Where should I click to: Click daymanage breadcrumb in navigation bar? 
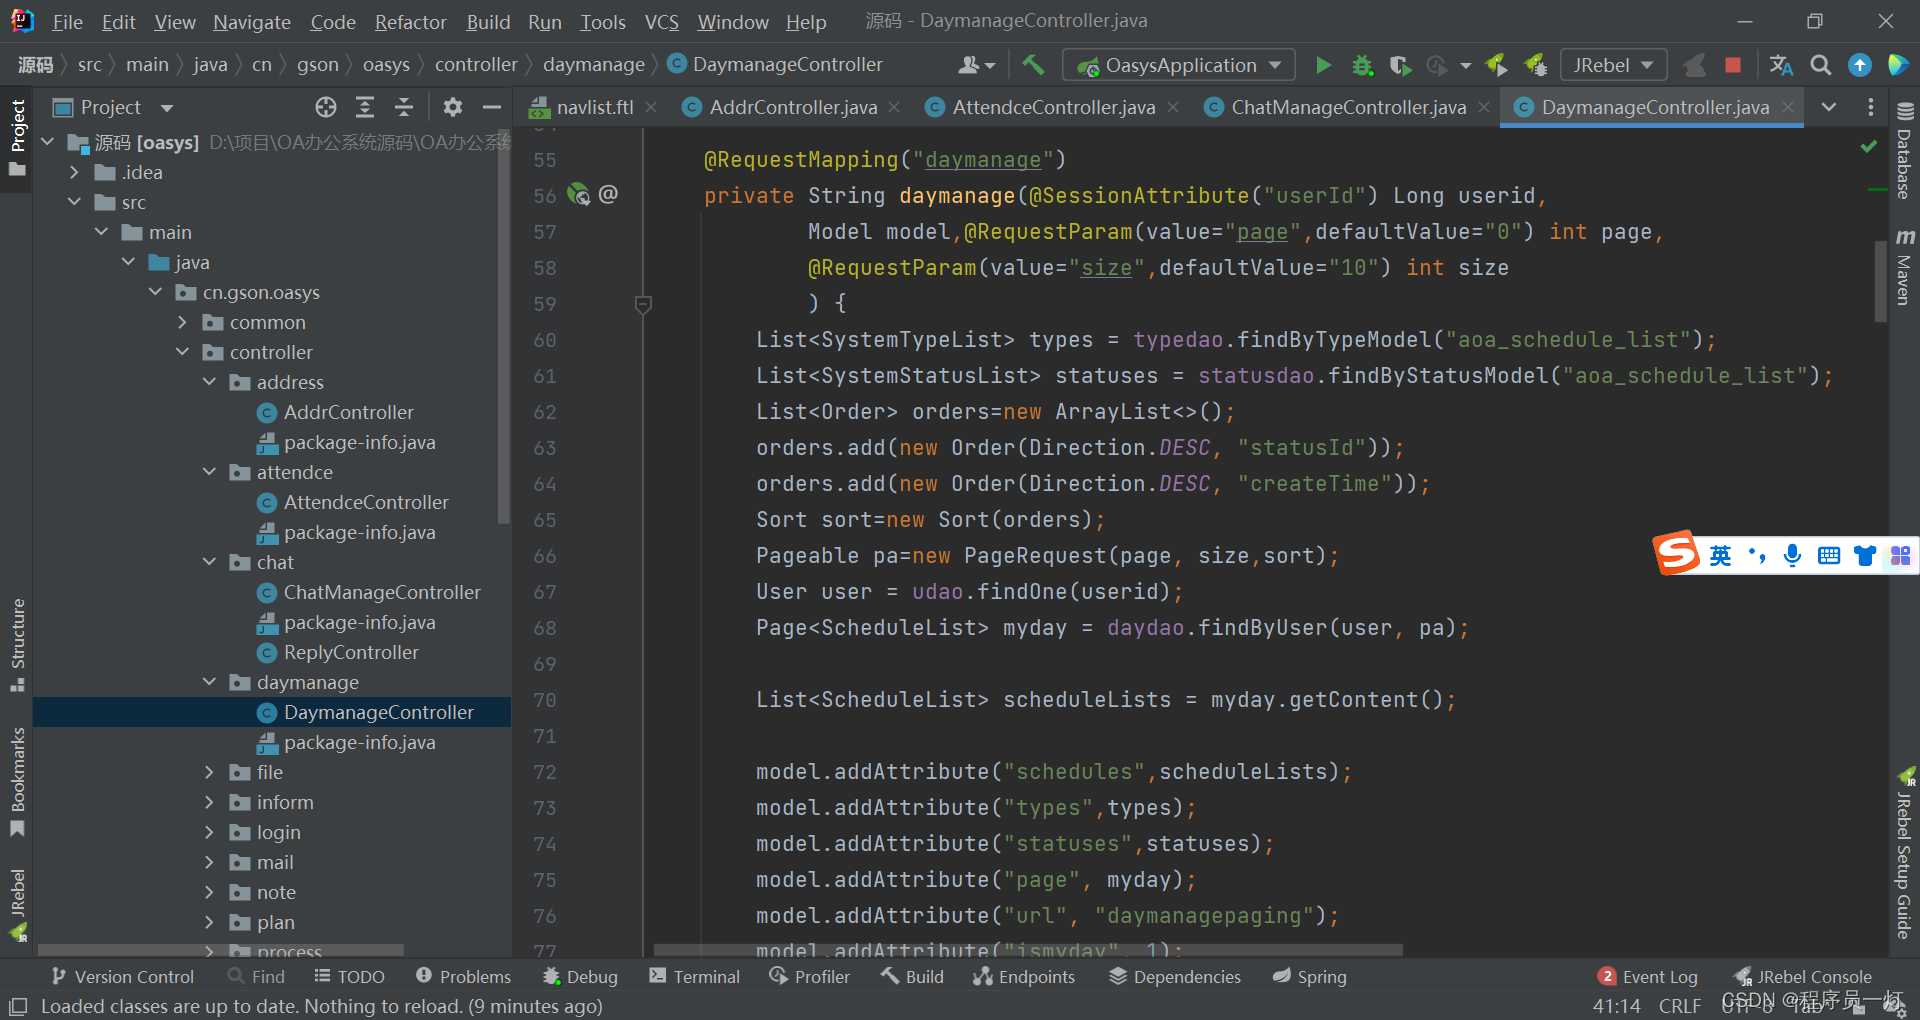click(x=594, y=65)
